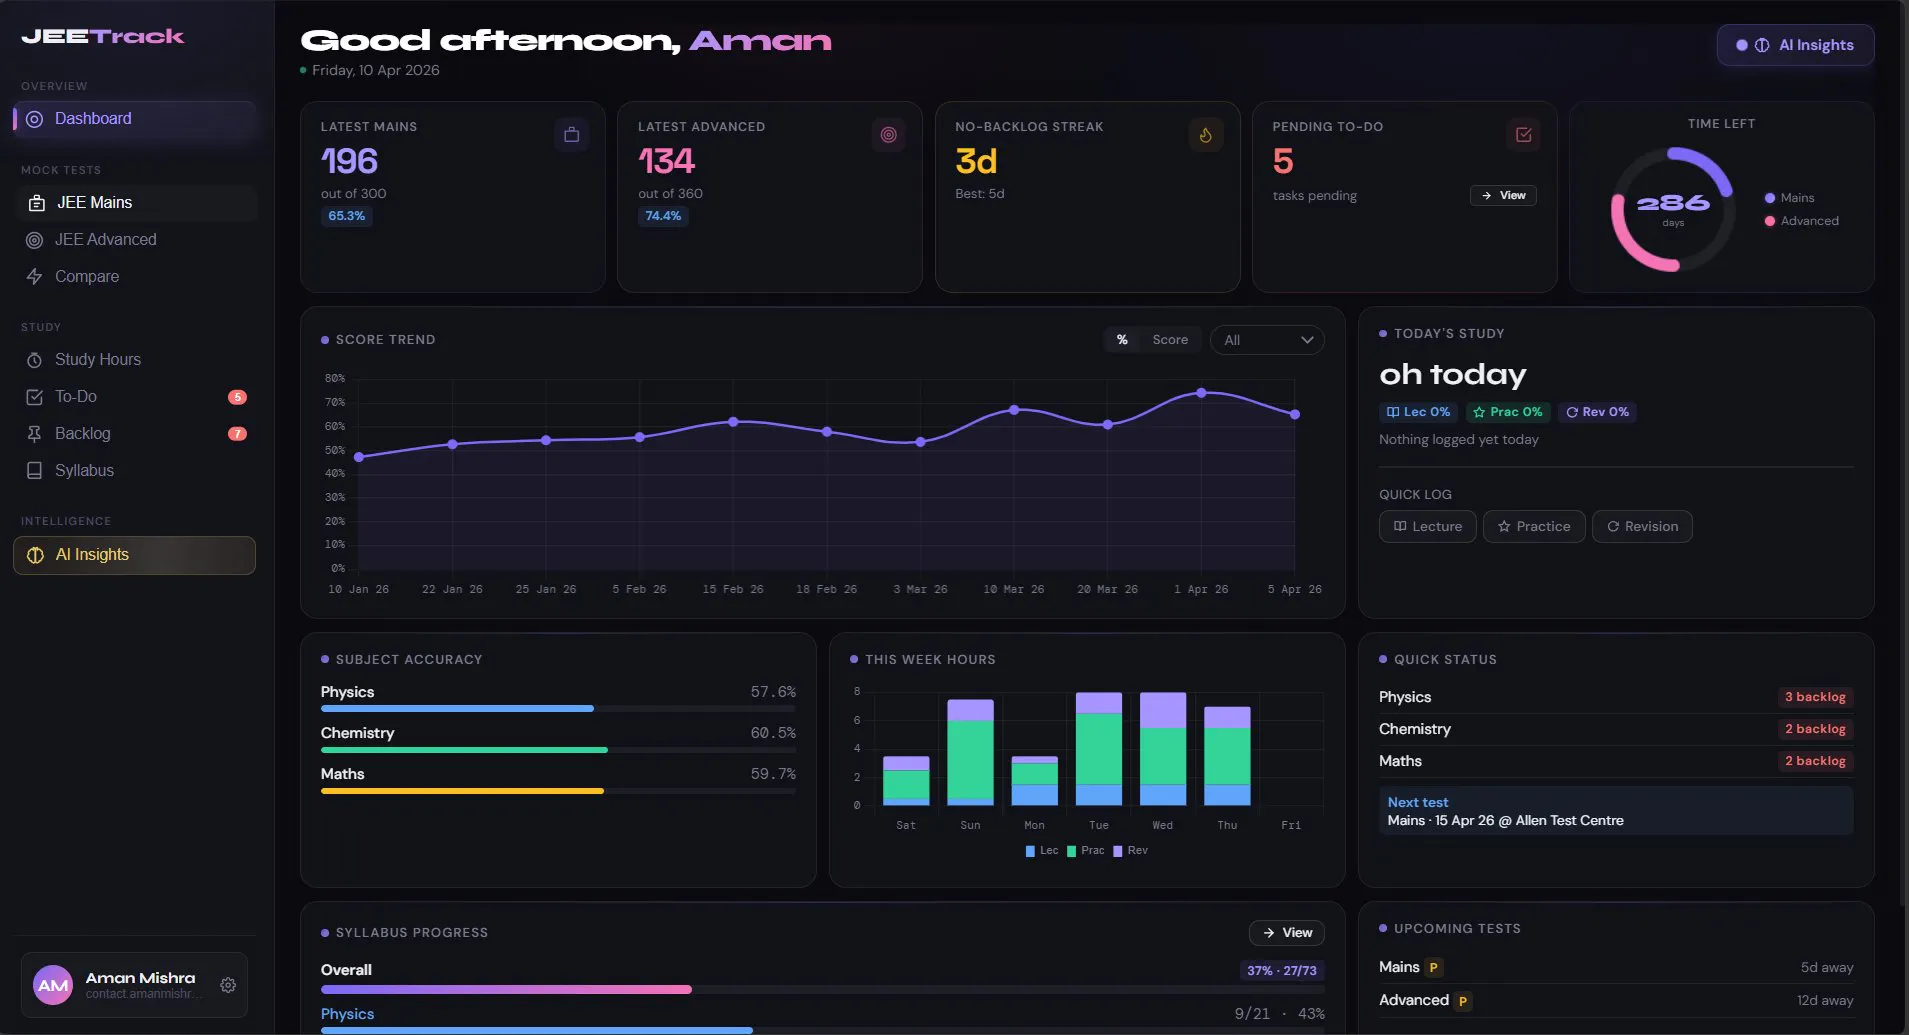Log a Practice session in Quick Log

pyautogui.click(x=1534, y=527)
